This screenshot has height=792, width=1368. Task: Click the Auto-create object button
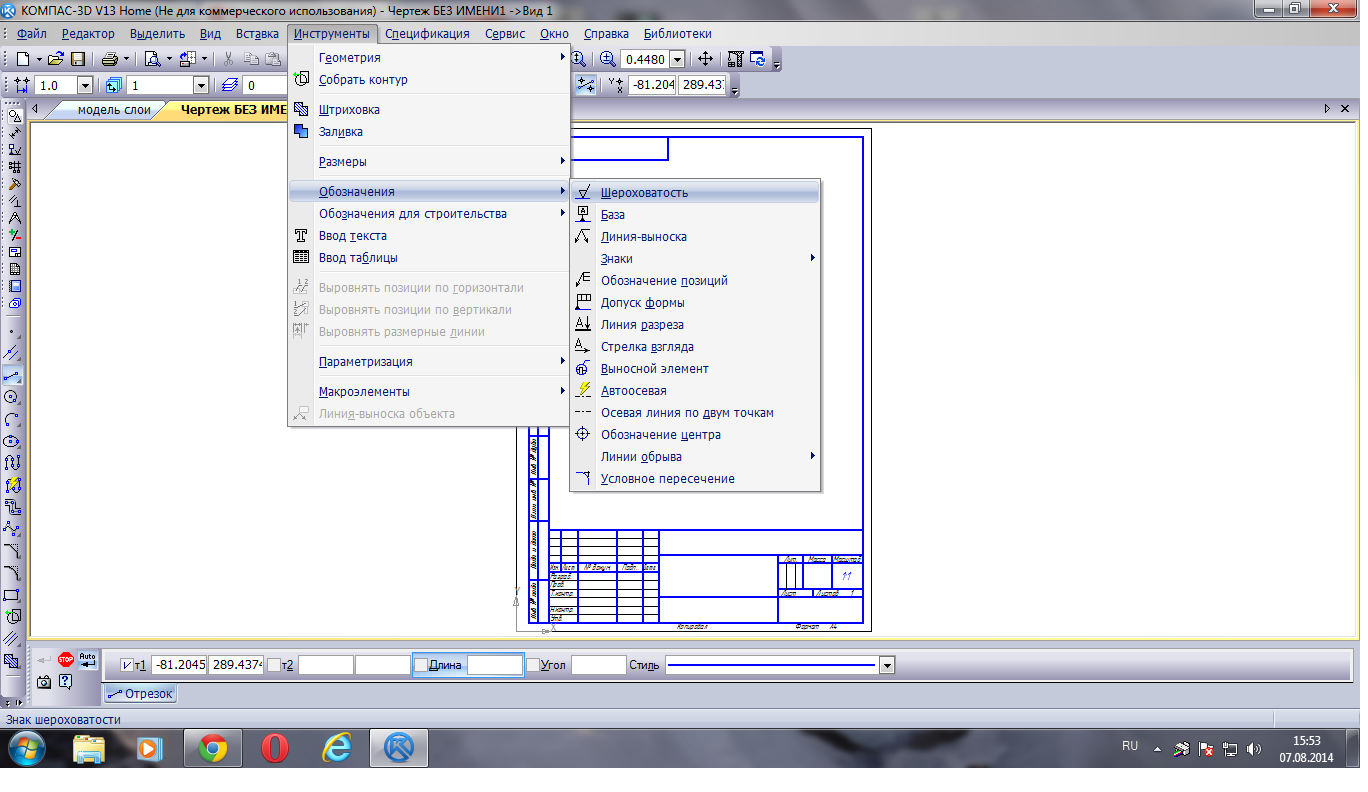pos(88,659)
